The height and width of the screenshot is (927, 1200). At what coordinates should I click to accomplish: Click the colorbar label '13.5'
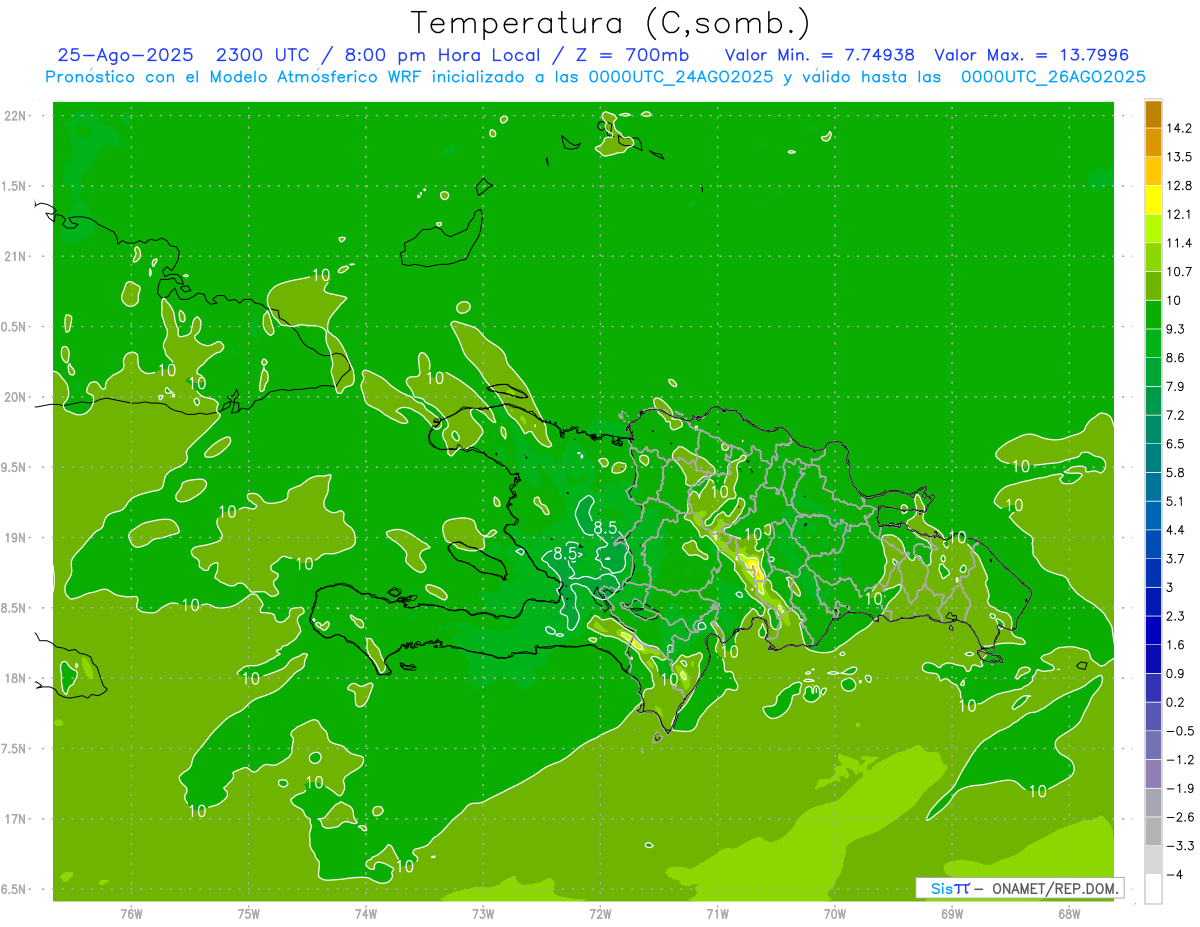click(x=1178, y=157)
